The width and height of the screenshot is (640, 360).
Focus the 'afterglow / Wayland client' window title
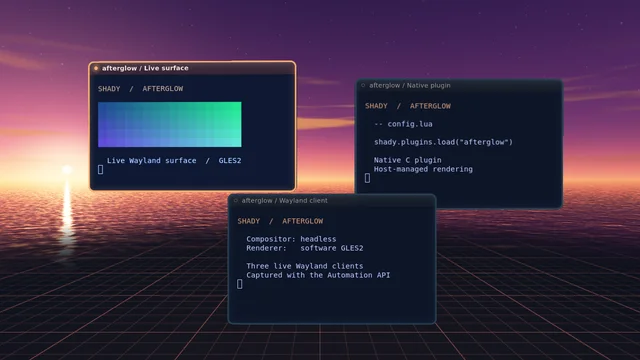(284, 200)
